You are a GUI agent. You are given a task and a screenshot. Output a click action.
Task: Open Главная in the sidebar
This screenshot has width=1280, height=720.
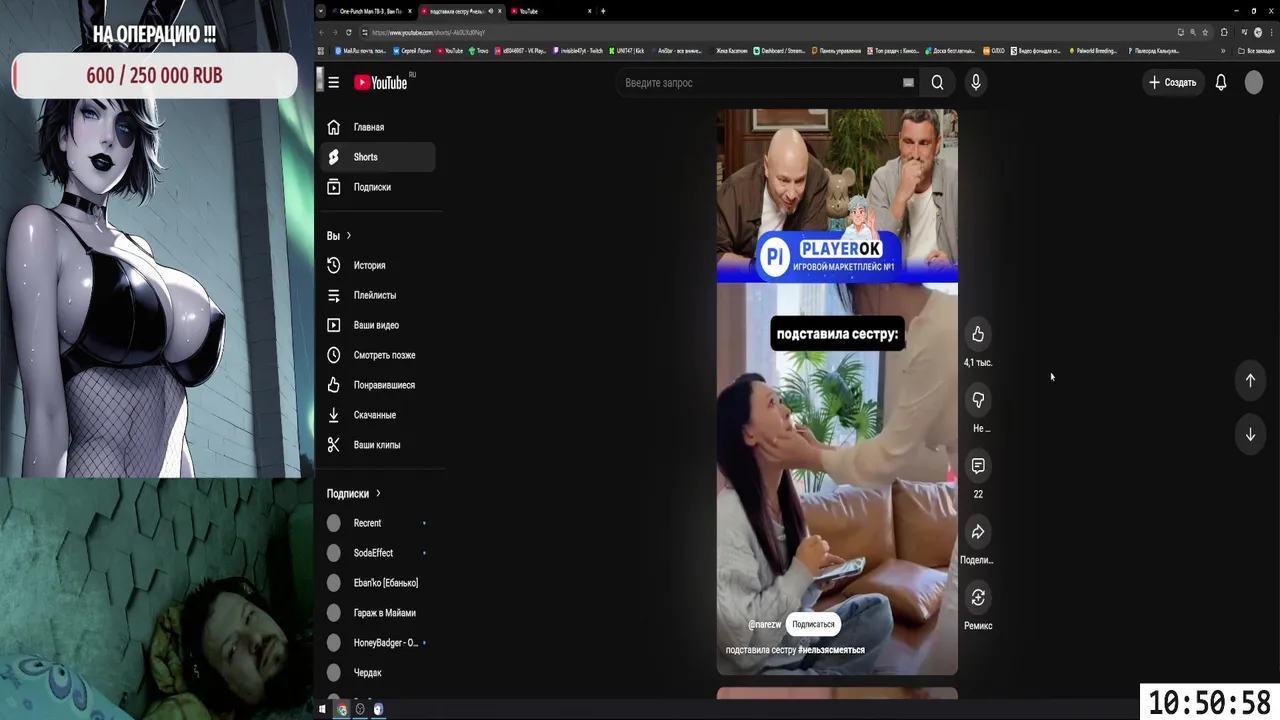pyautogui.click(x=378, y=127)
